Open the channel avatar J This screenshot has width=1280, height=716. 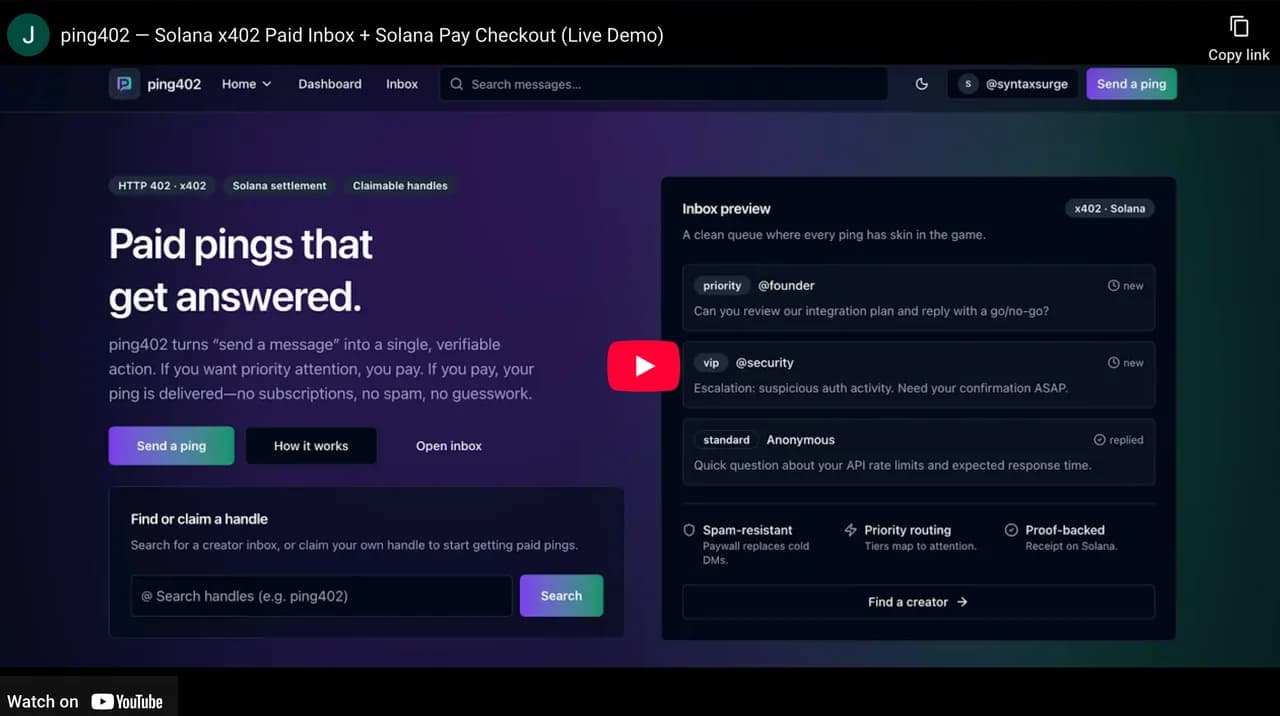(x=28, y=35)
